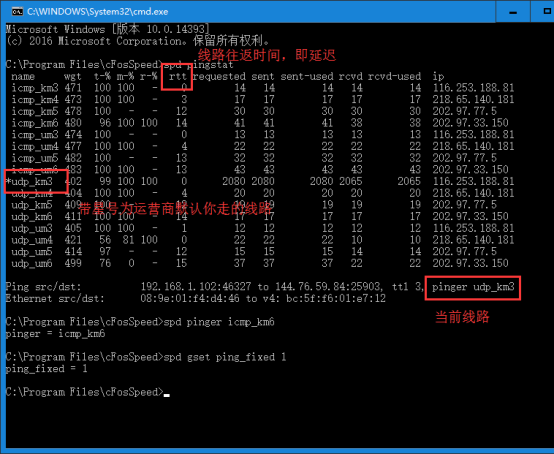
Task: Click the Ethernet src/dst line
Action: click(195, 299)
